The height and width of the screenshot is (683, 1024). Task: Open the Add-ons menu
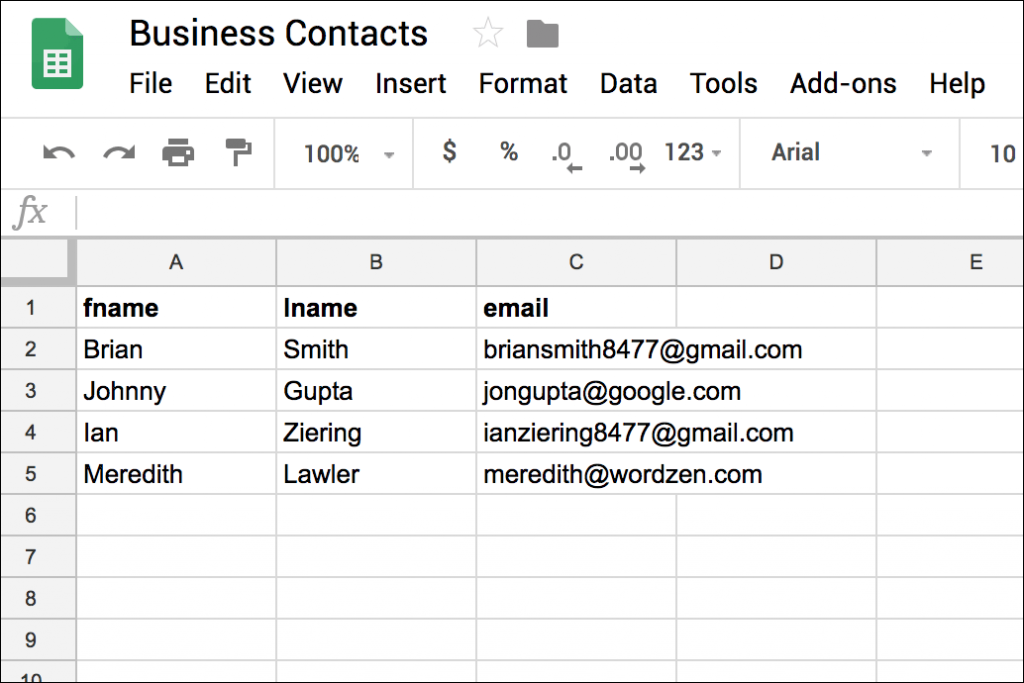pos(843,84)
